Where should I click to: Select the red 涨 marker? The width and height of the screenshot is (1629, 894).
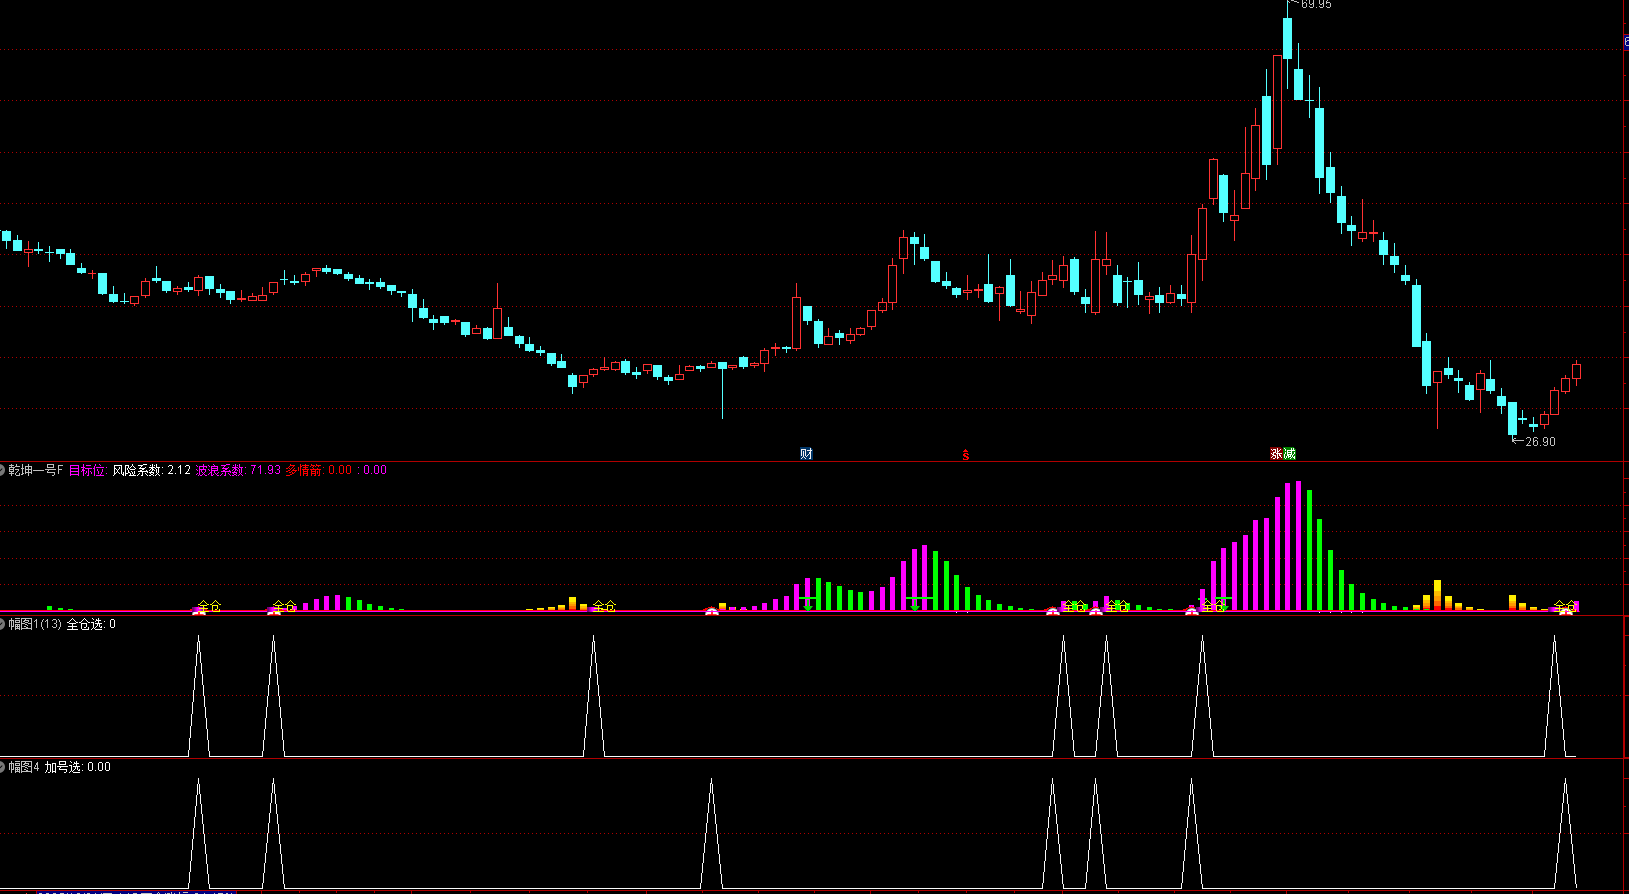[1276, 454]
